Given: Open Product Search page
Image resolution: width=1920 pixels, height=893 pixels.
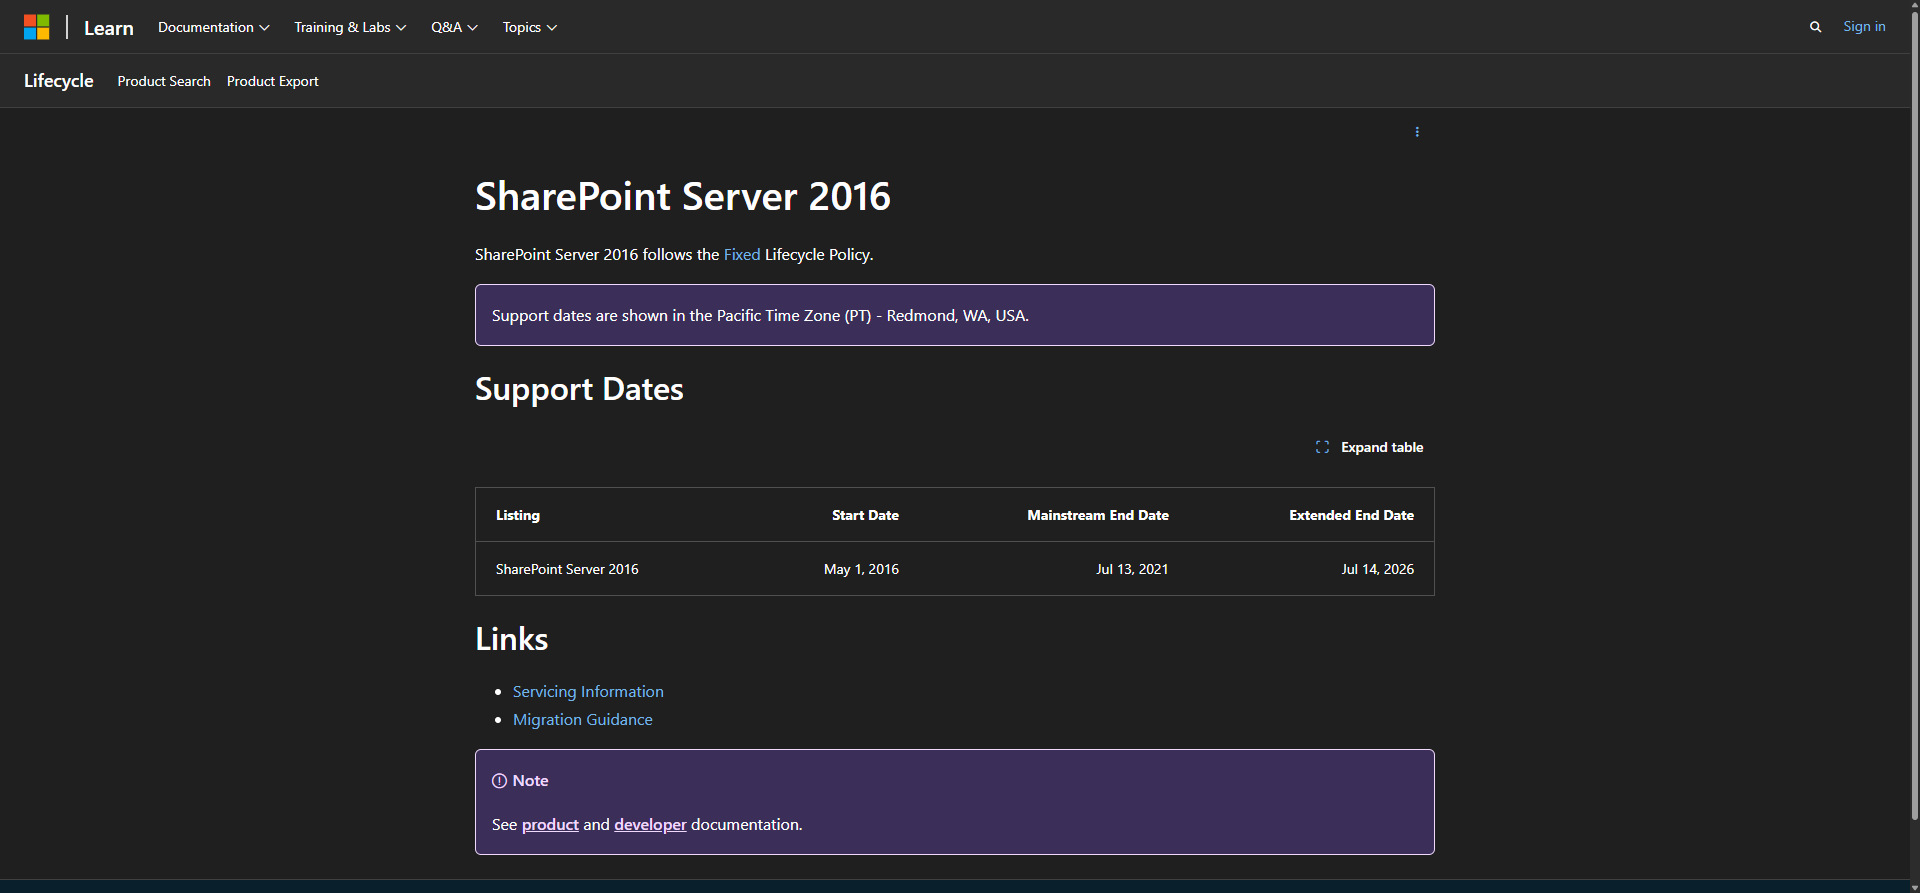Looking at the screenshot, I should [164, 81].
